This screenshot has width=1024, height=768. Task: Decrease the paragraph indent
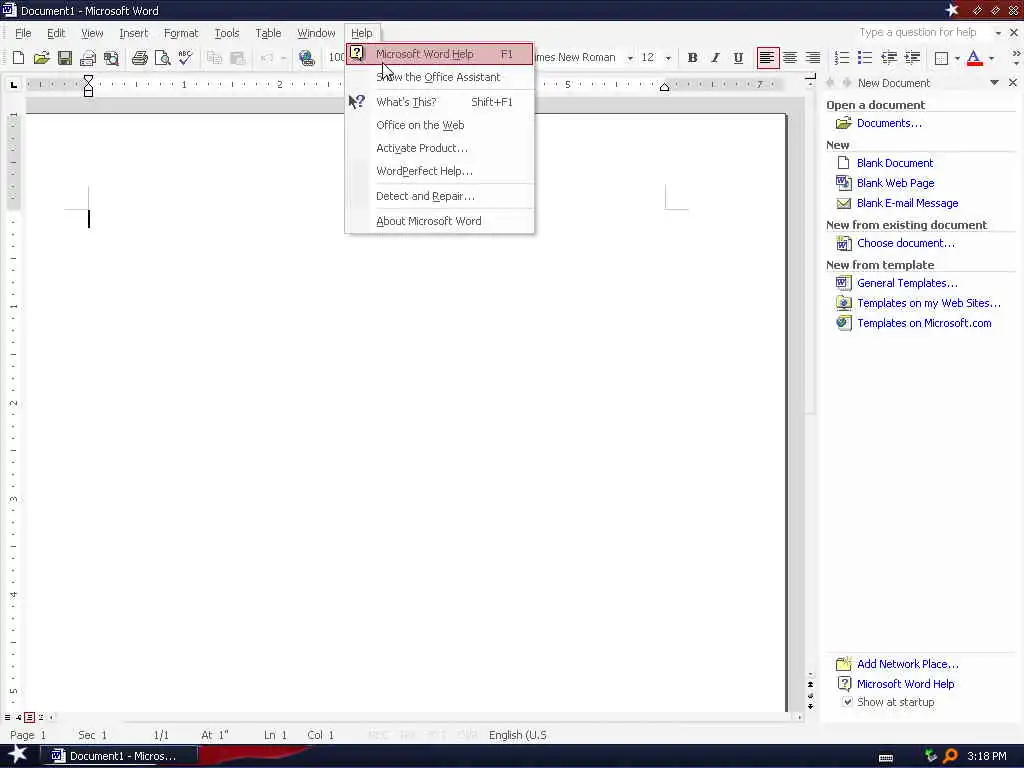pos(888,58)
